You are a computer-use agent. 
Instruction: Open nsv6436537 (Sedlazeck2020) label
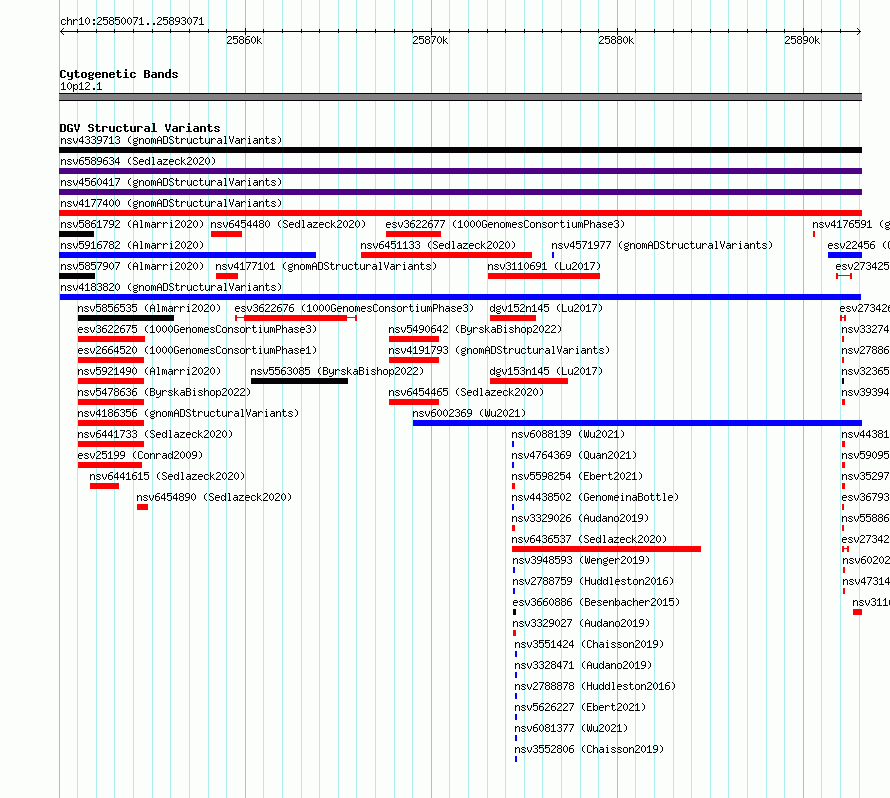coord(589,539)
